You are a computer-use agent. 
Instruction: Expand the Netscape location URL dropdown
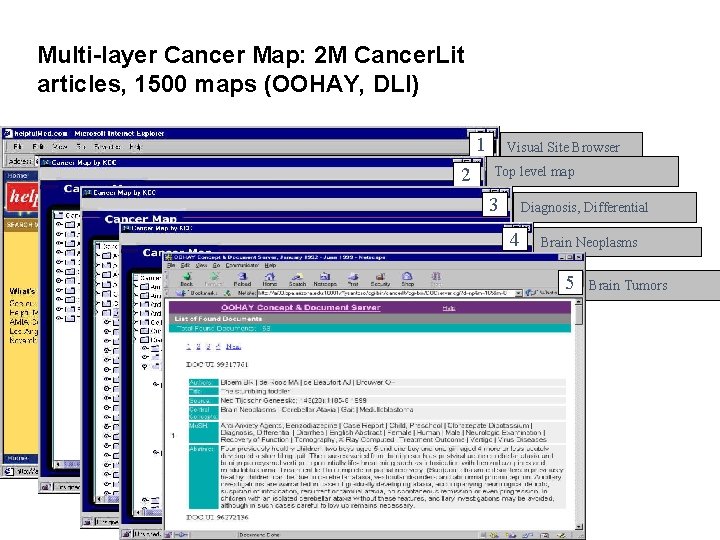click(x=518, y=293)
